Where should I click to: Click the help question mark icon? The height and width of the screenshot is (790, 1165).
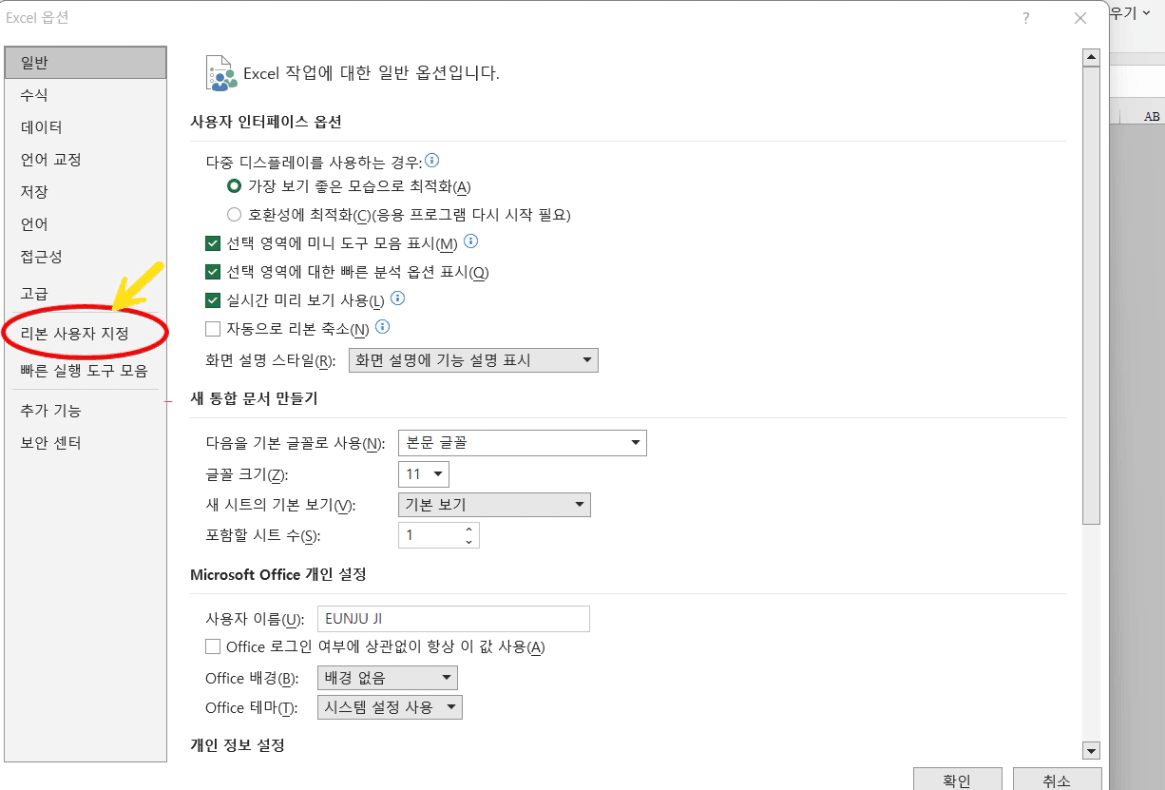pos(1025,19)
